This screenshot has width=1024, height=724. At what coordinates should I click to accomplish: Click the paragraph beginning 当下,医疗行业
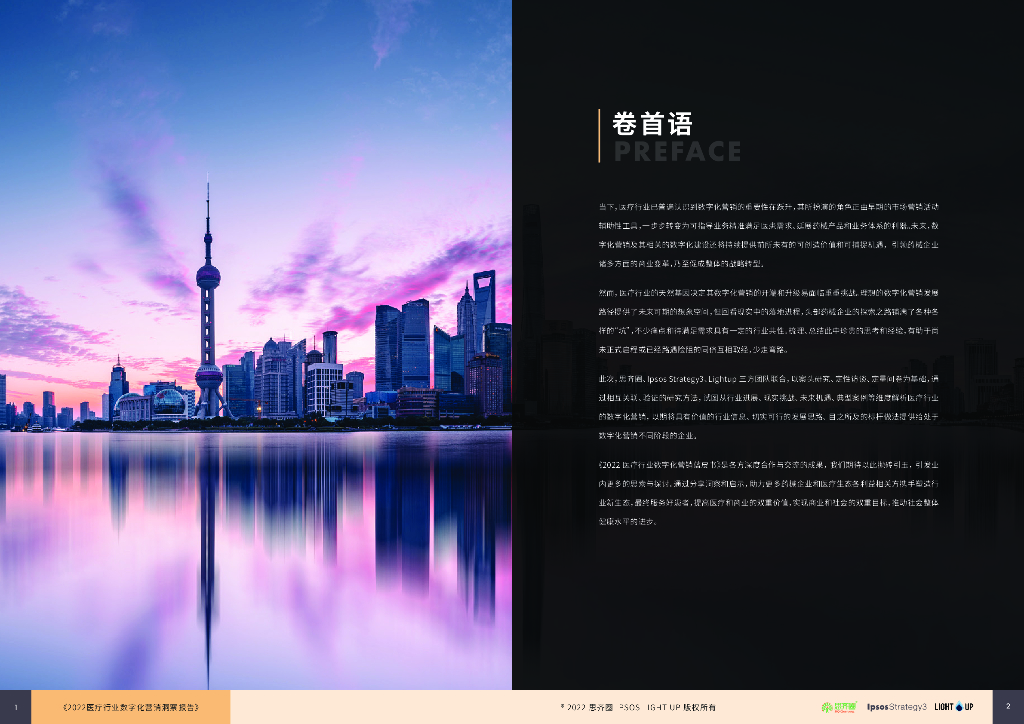769,235
